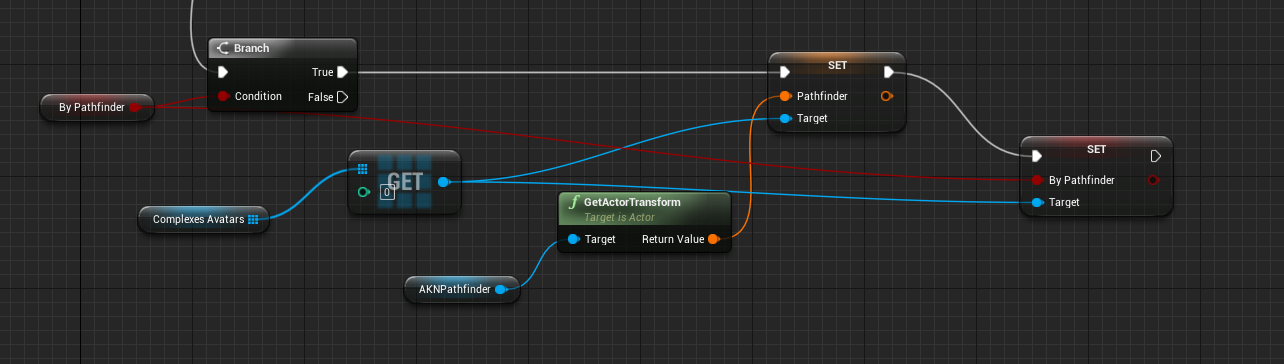
Task: Click the Branch node's red Condition pin
Action: tap(223, 97)
